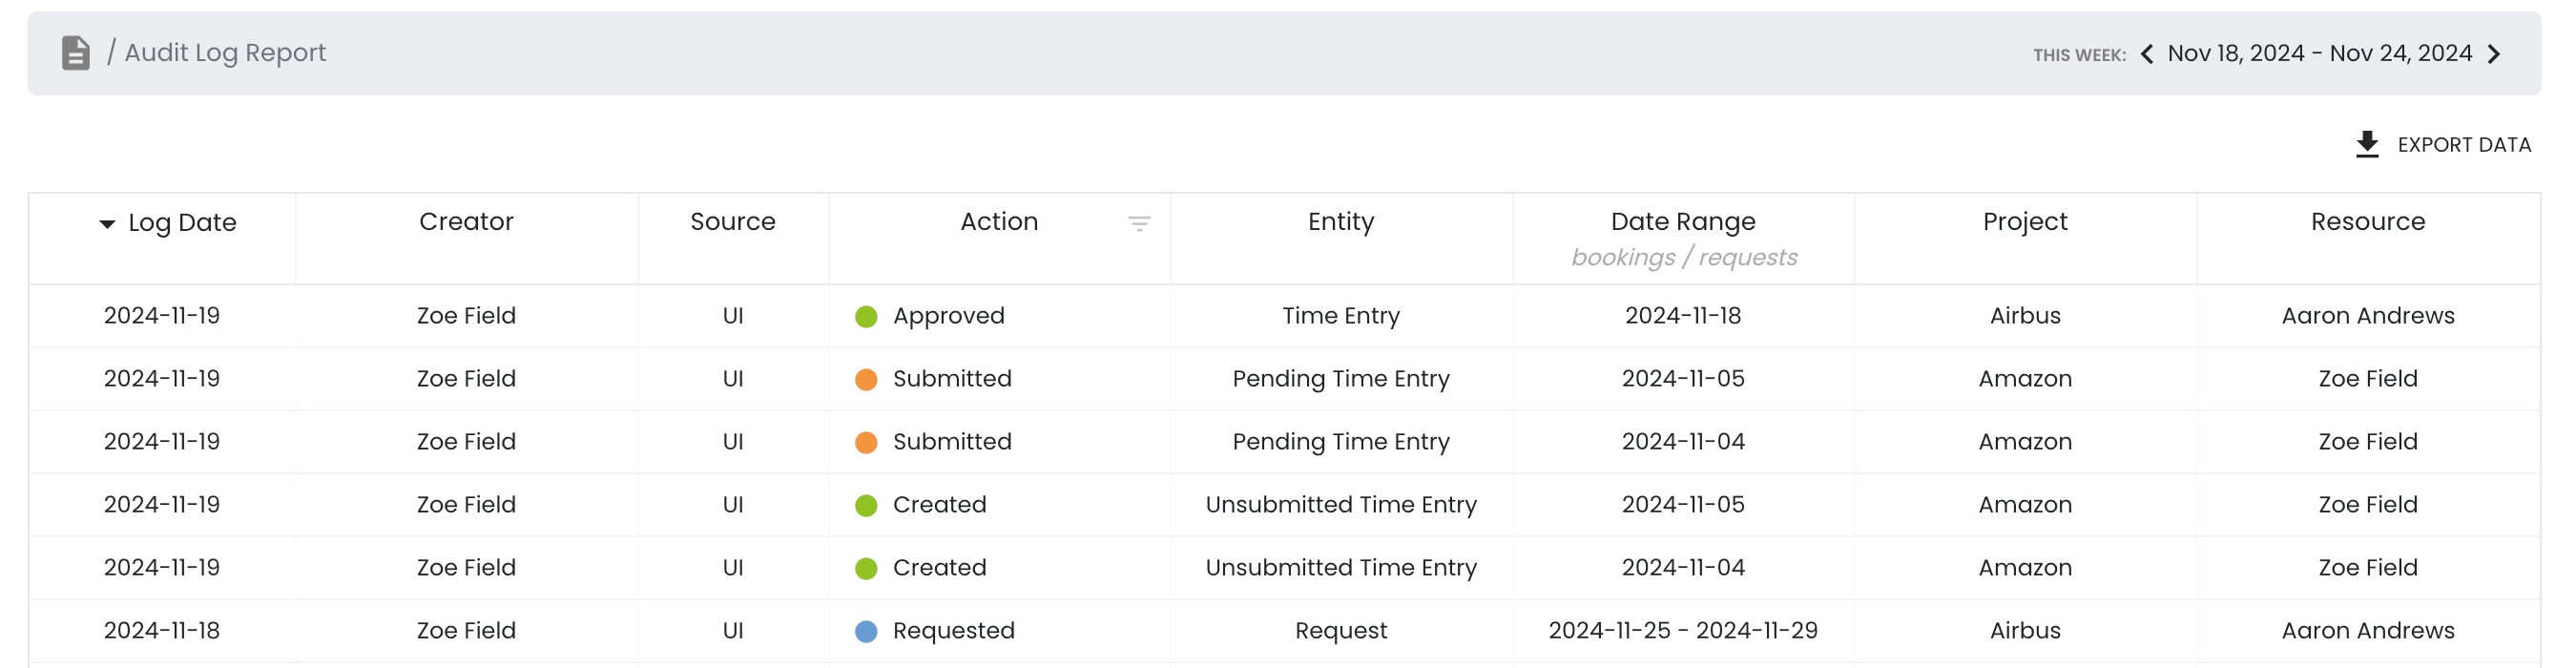This screenshot has height=668, width=2576.
Task: Click the Log Date sort arrow
Action: click(107, 224)
